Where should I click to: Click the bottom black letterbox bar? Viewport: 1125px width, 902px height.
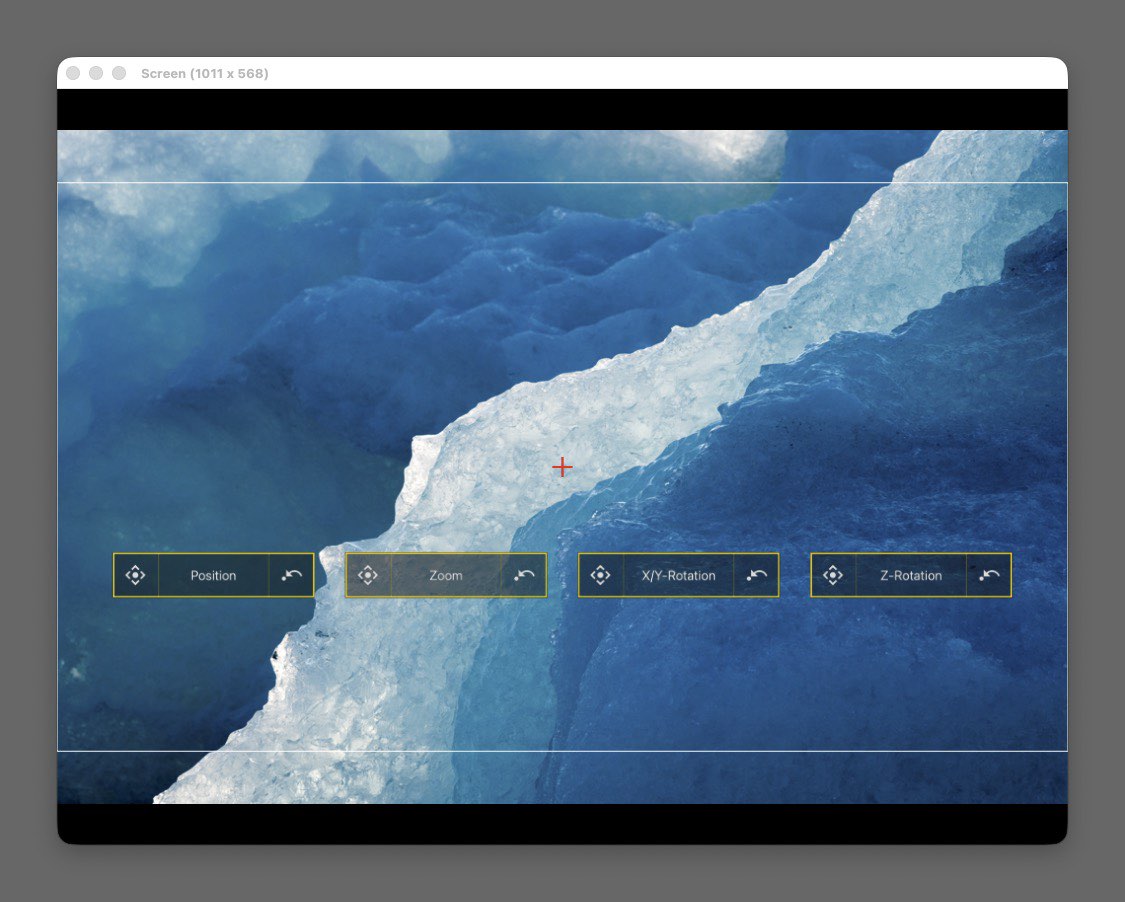coord(562,823)
